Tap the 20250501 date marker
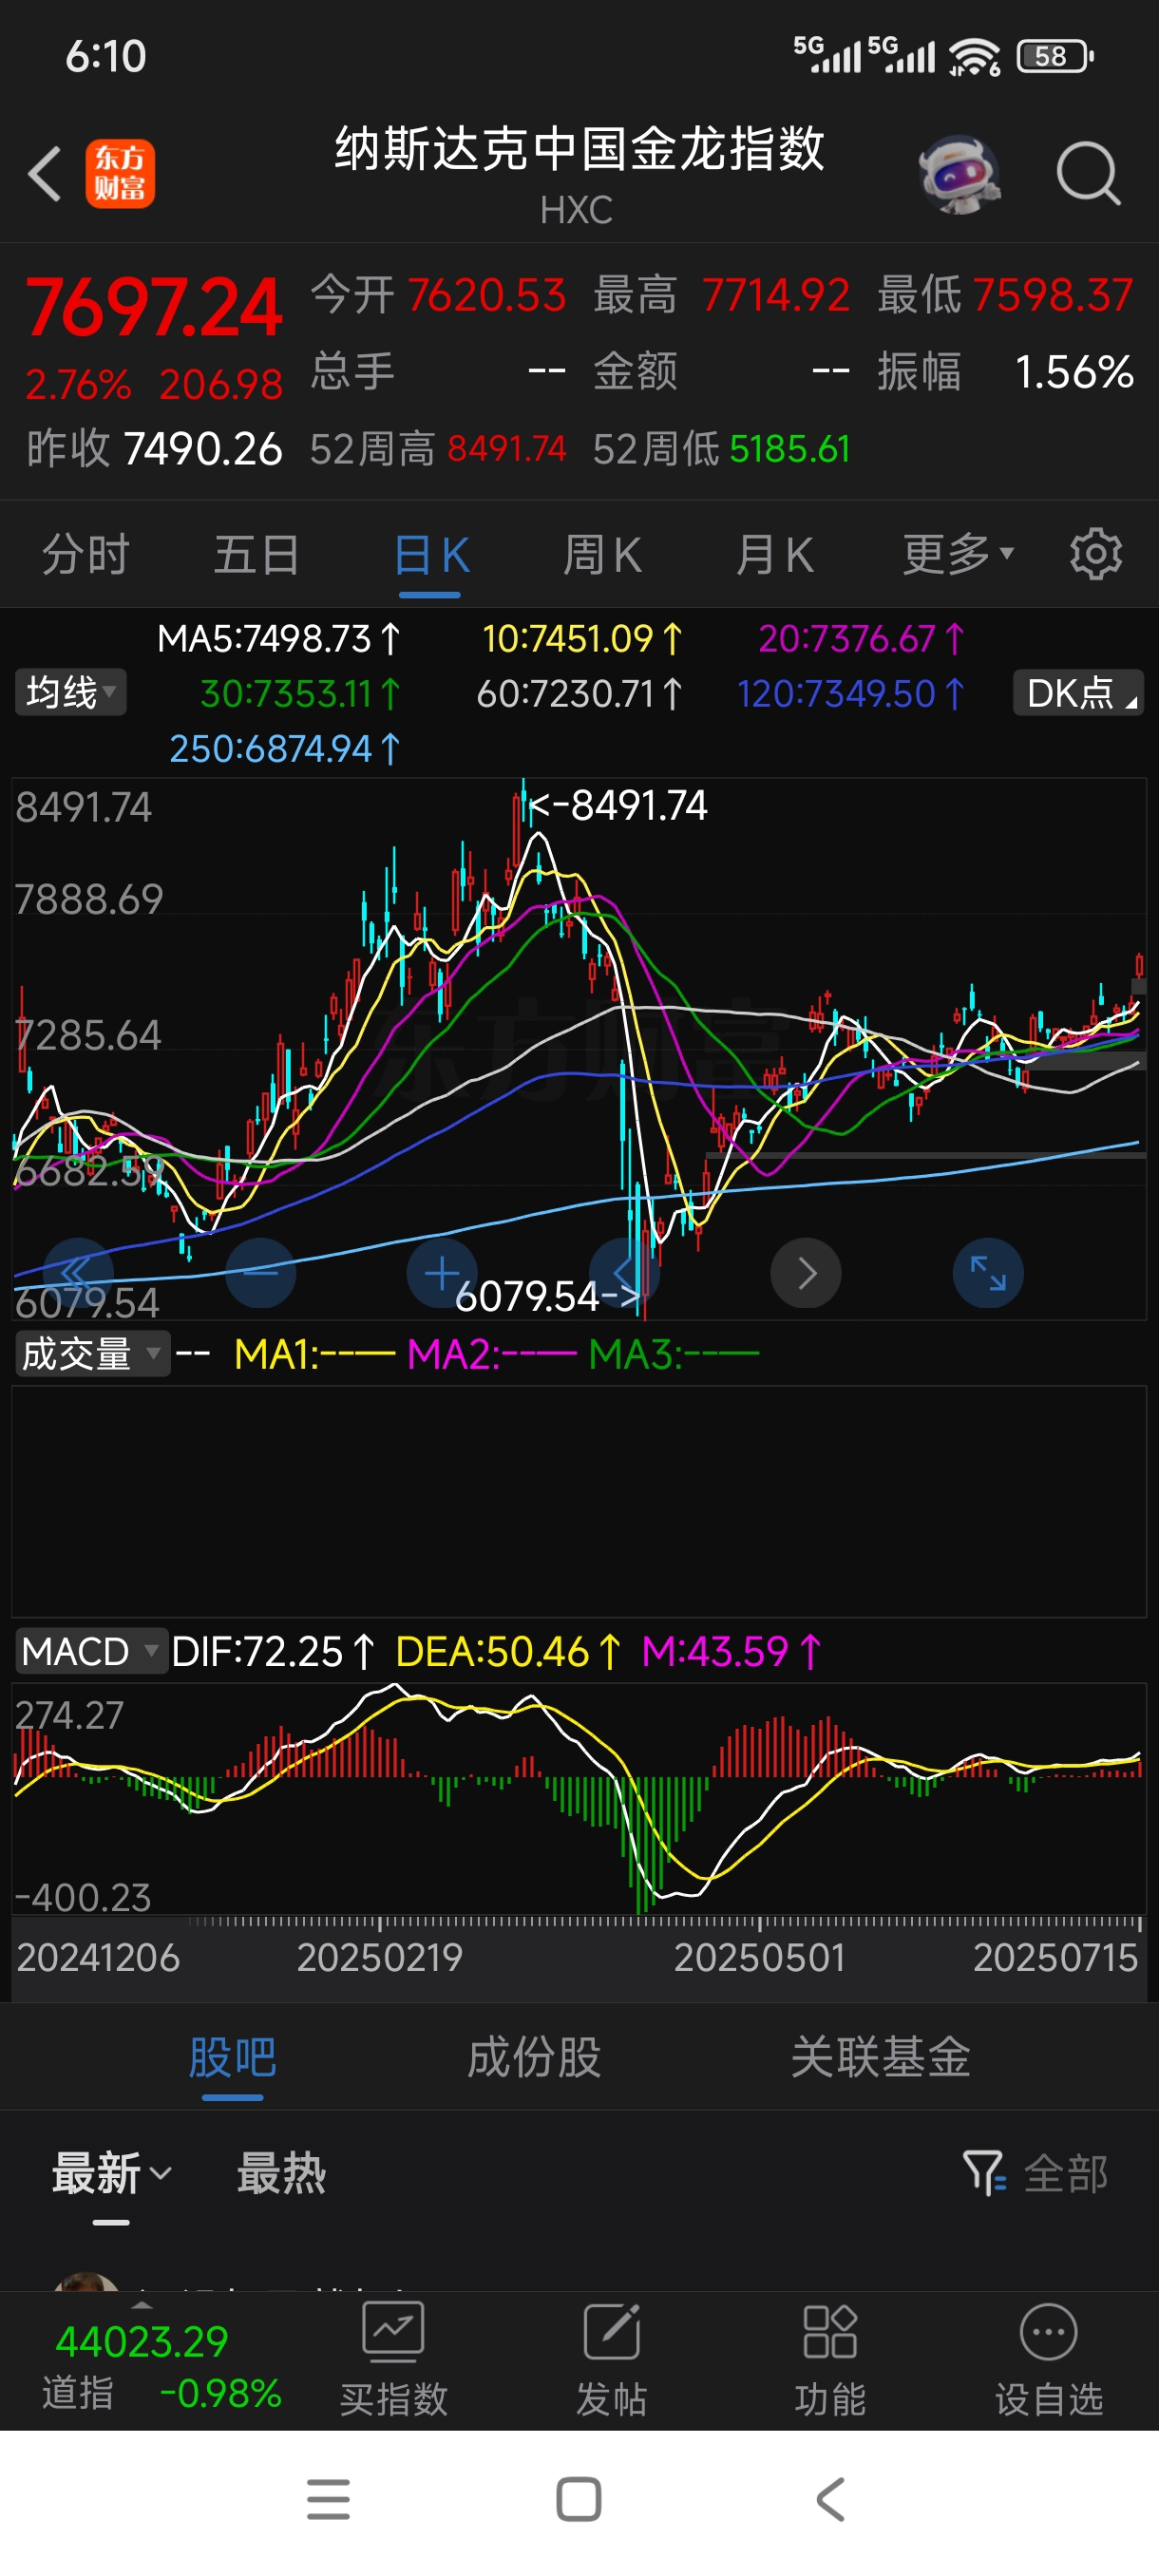This screenshot has height=2576, width=1159. [x=759, y=1957]
